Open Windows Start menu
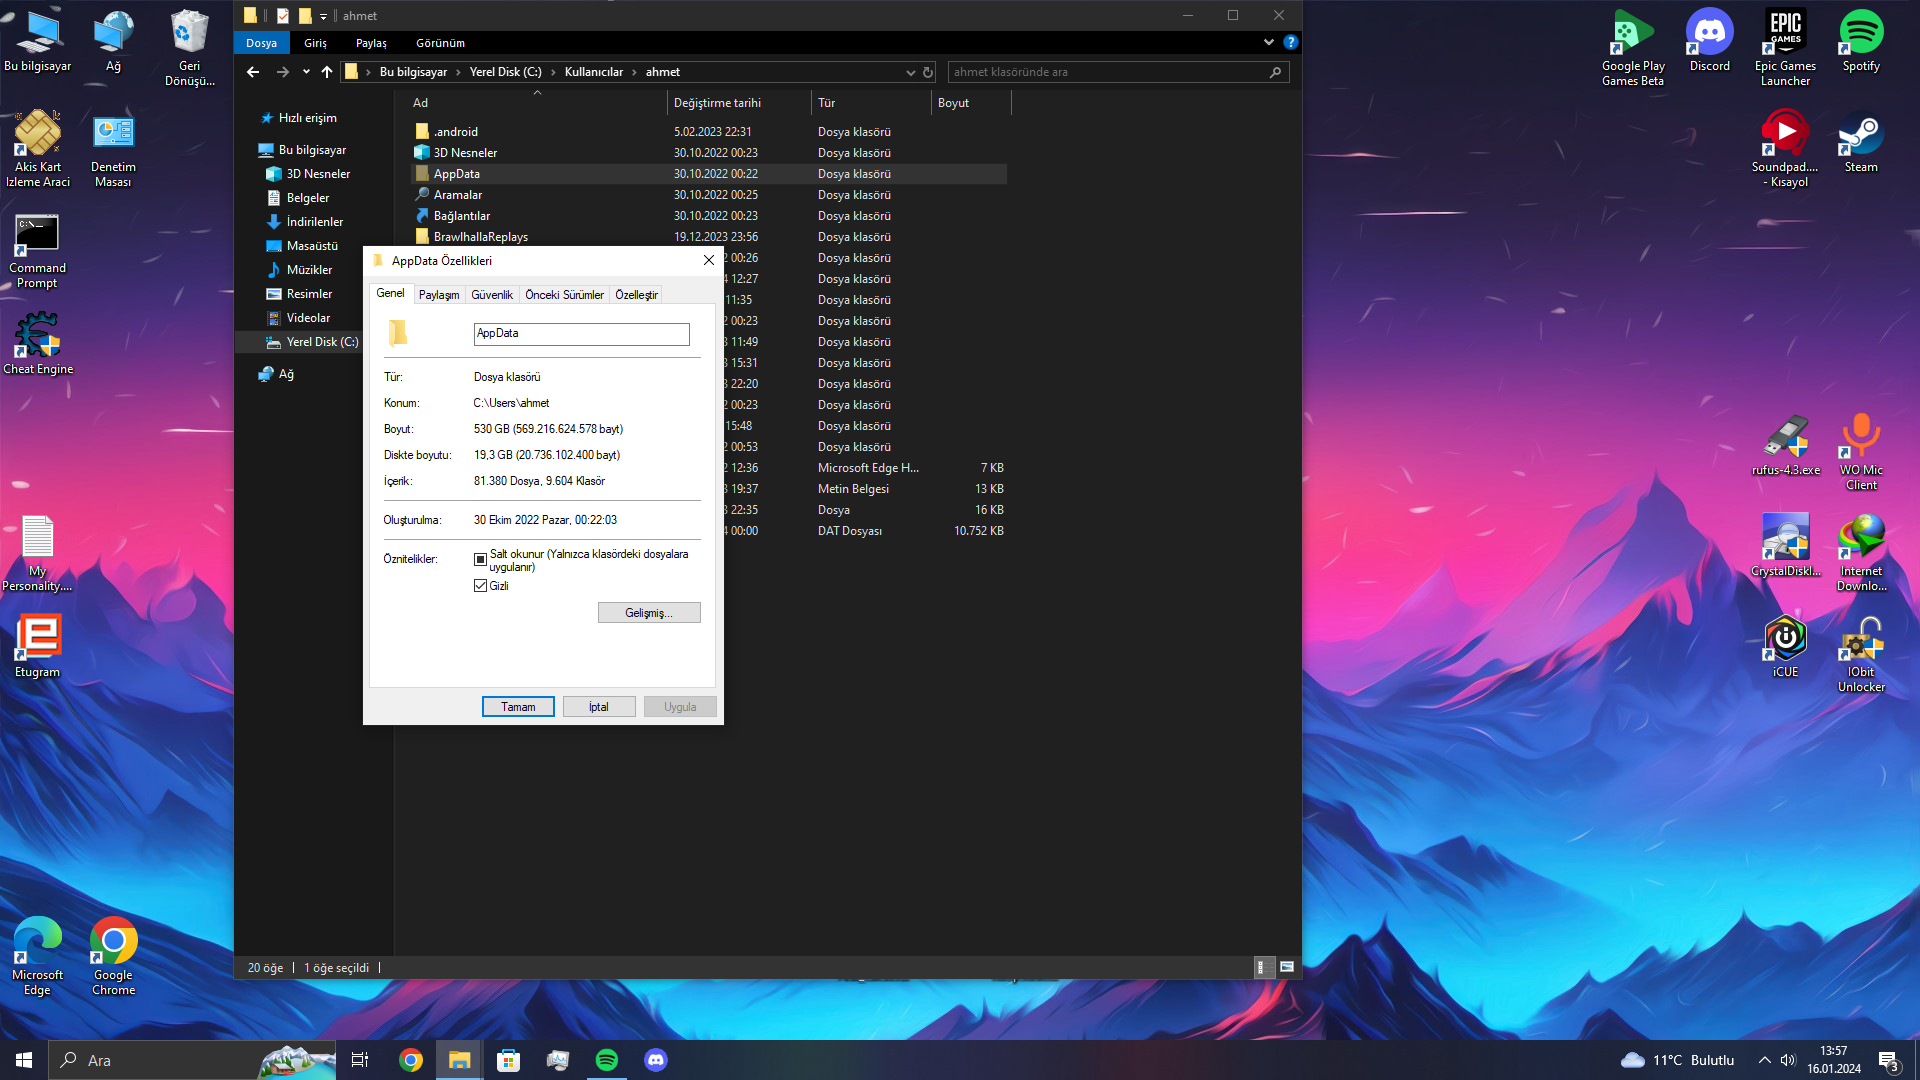The width and height of the screenshot is (1920, 1080). coord(24,1060)
